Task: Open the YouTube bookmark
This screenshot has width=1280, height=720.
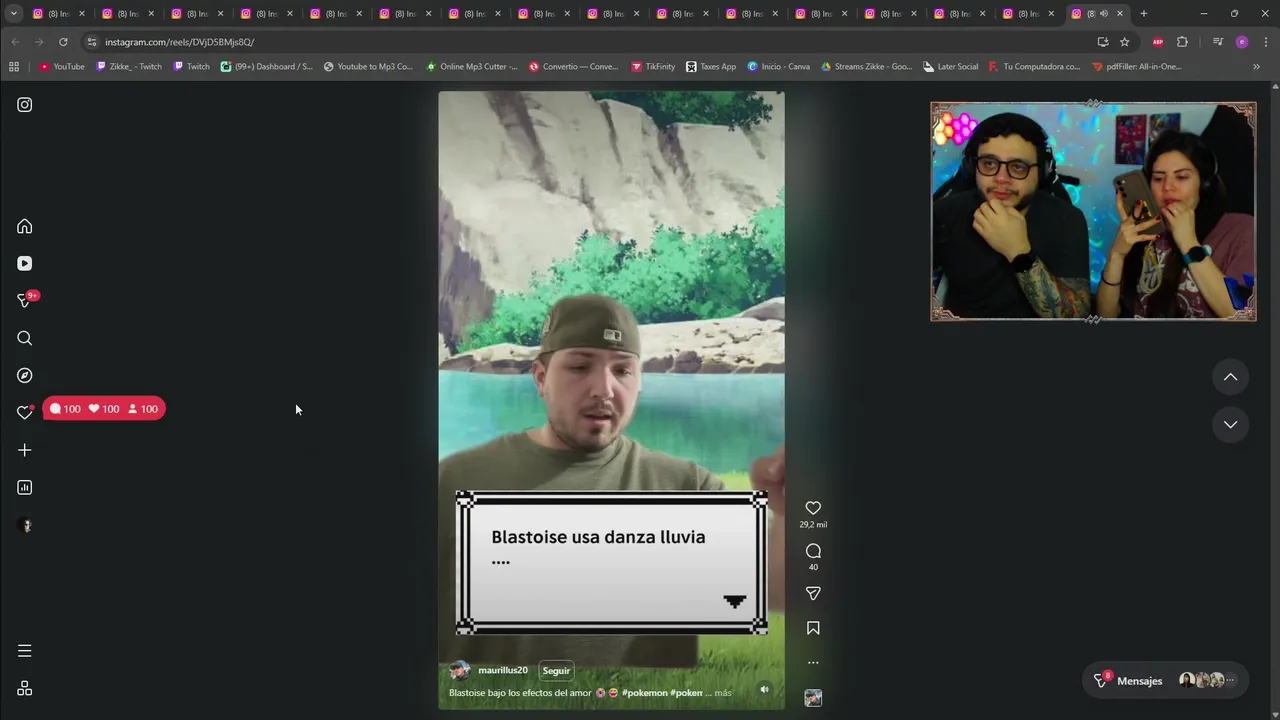Action: pyautogui.click(x=62, y=67)
